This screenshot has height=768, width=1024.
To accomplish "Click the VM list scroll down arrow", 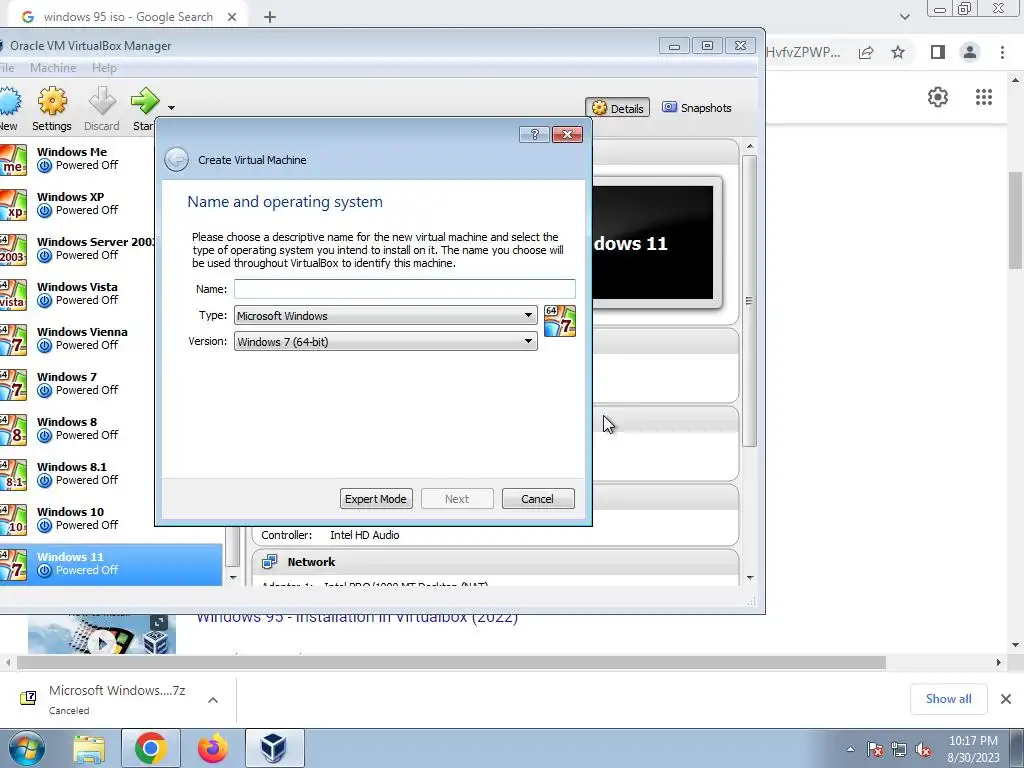I will (x=233, y=577).
